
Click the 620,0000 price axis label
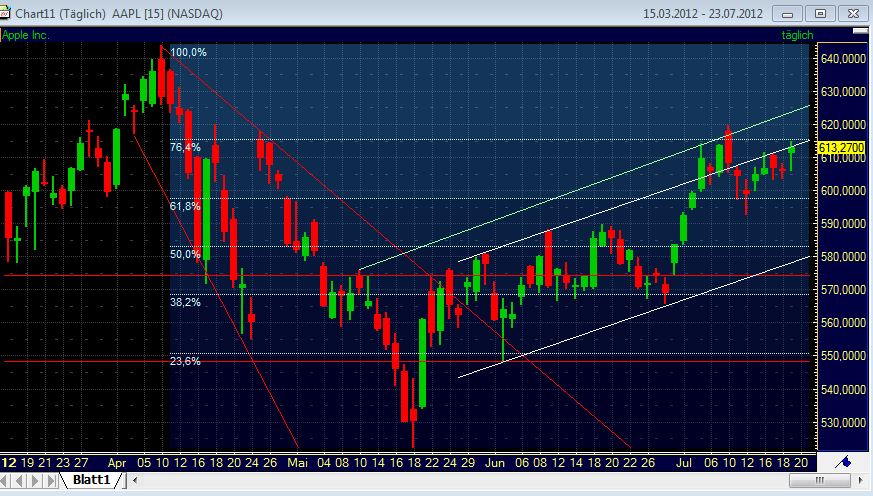pos(843,125)
